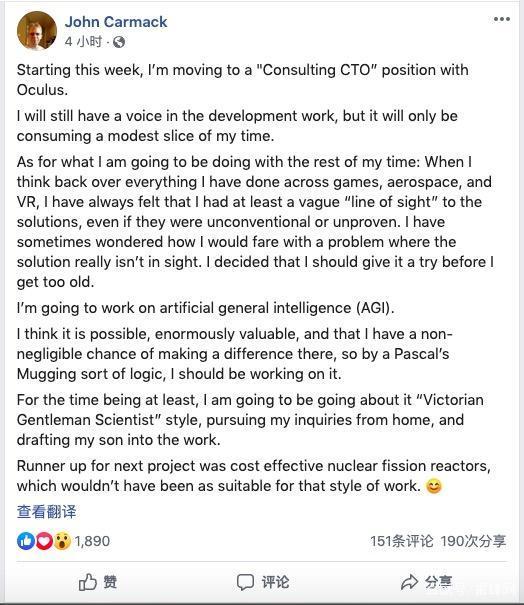Select the 分享 share button label
Screen dimensions: 524x605
tap(438, 582)
